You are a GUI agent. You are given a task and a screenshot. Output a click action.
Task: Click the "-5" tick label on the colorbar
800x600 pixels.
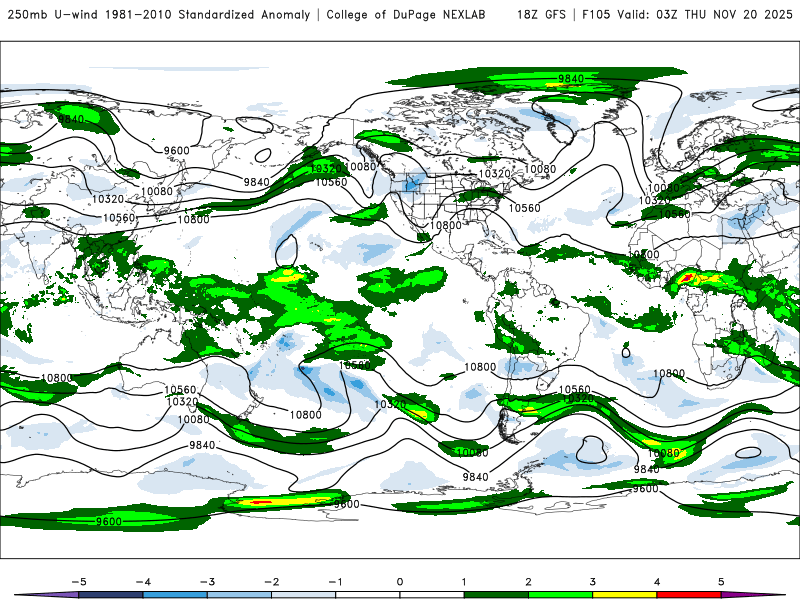click(x=79, y=582)
